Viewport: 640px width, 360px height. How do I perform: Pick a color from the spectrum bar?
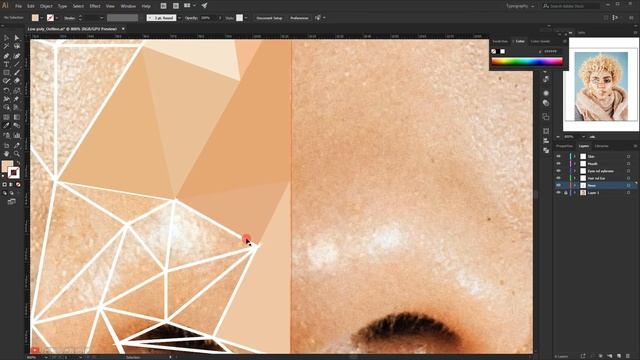click(527, 61)
